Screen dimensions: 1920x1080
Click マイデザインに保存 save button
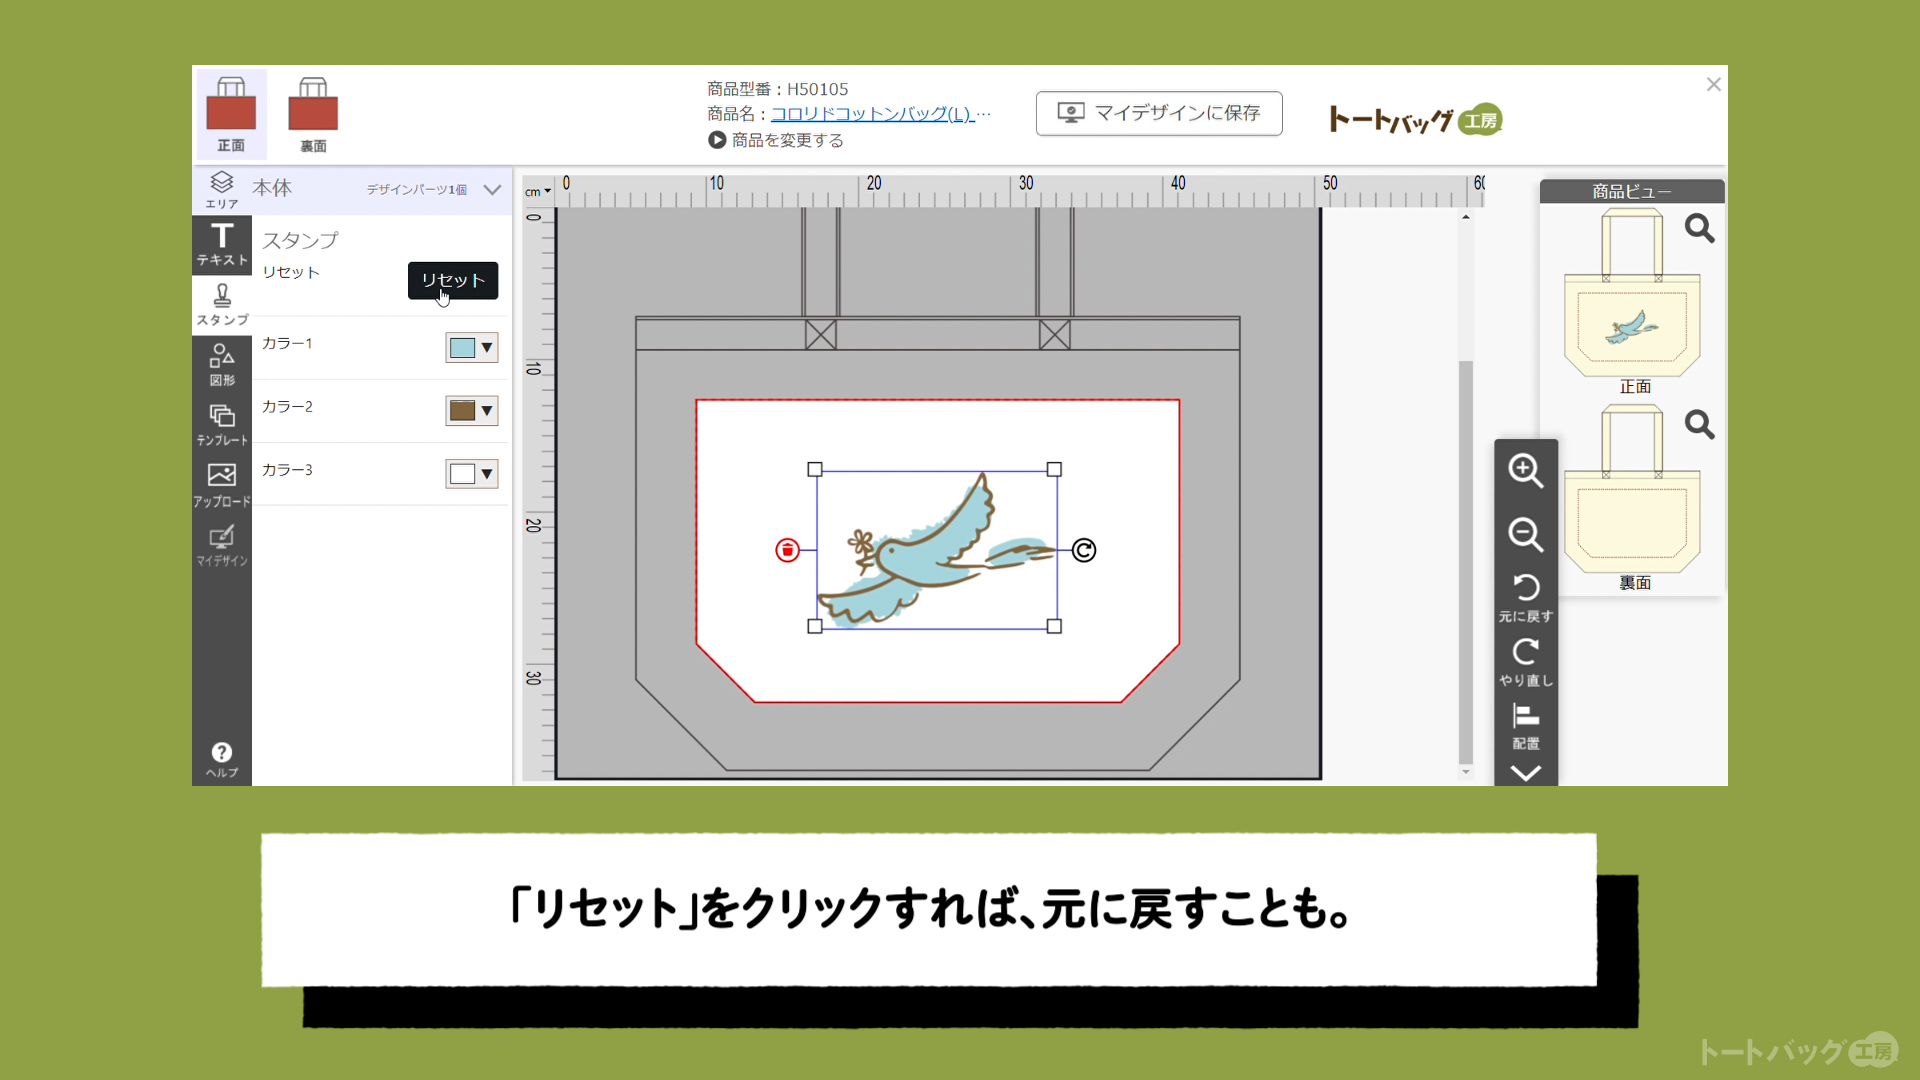click(1159, 113)
